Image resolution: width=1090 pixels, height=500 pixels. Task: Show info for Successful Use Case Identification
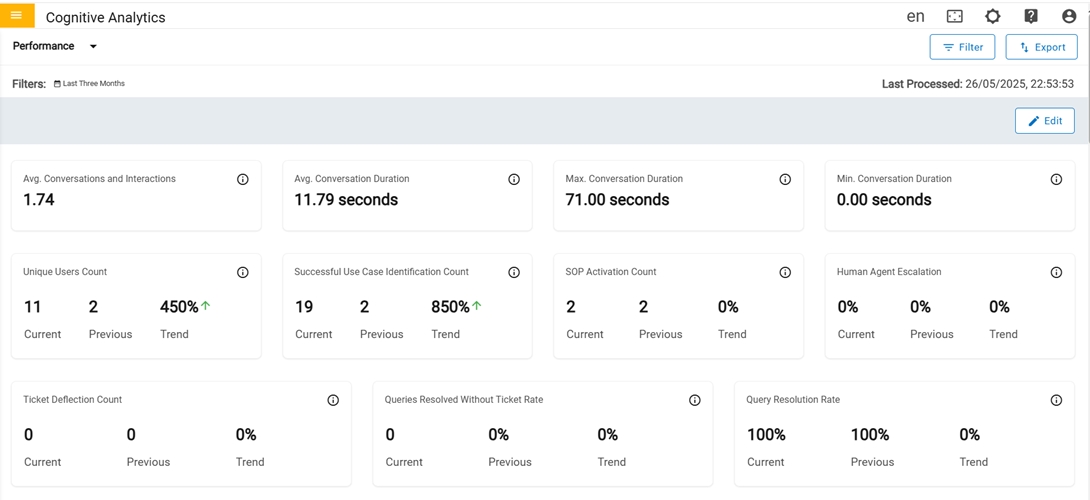click(514, 272)
